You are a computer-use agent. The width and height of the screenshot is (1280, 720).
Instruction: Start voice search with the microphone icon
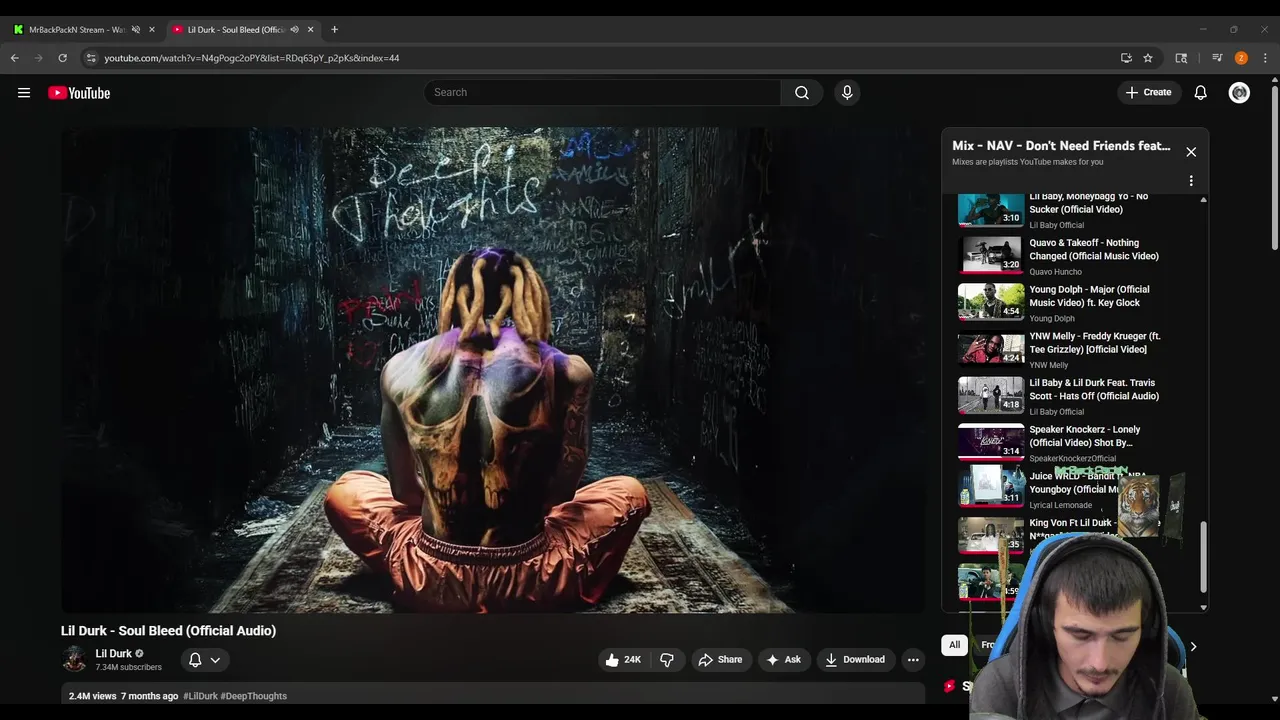point(847,92)
